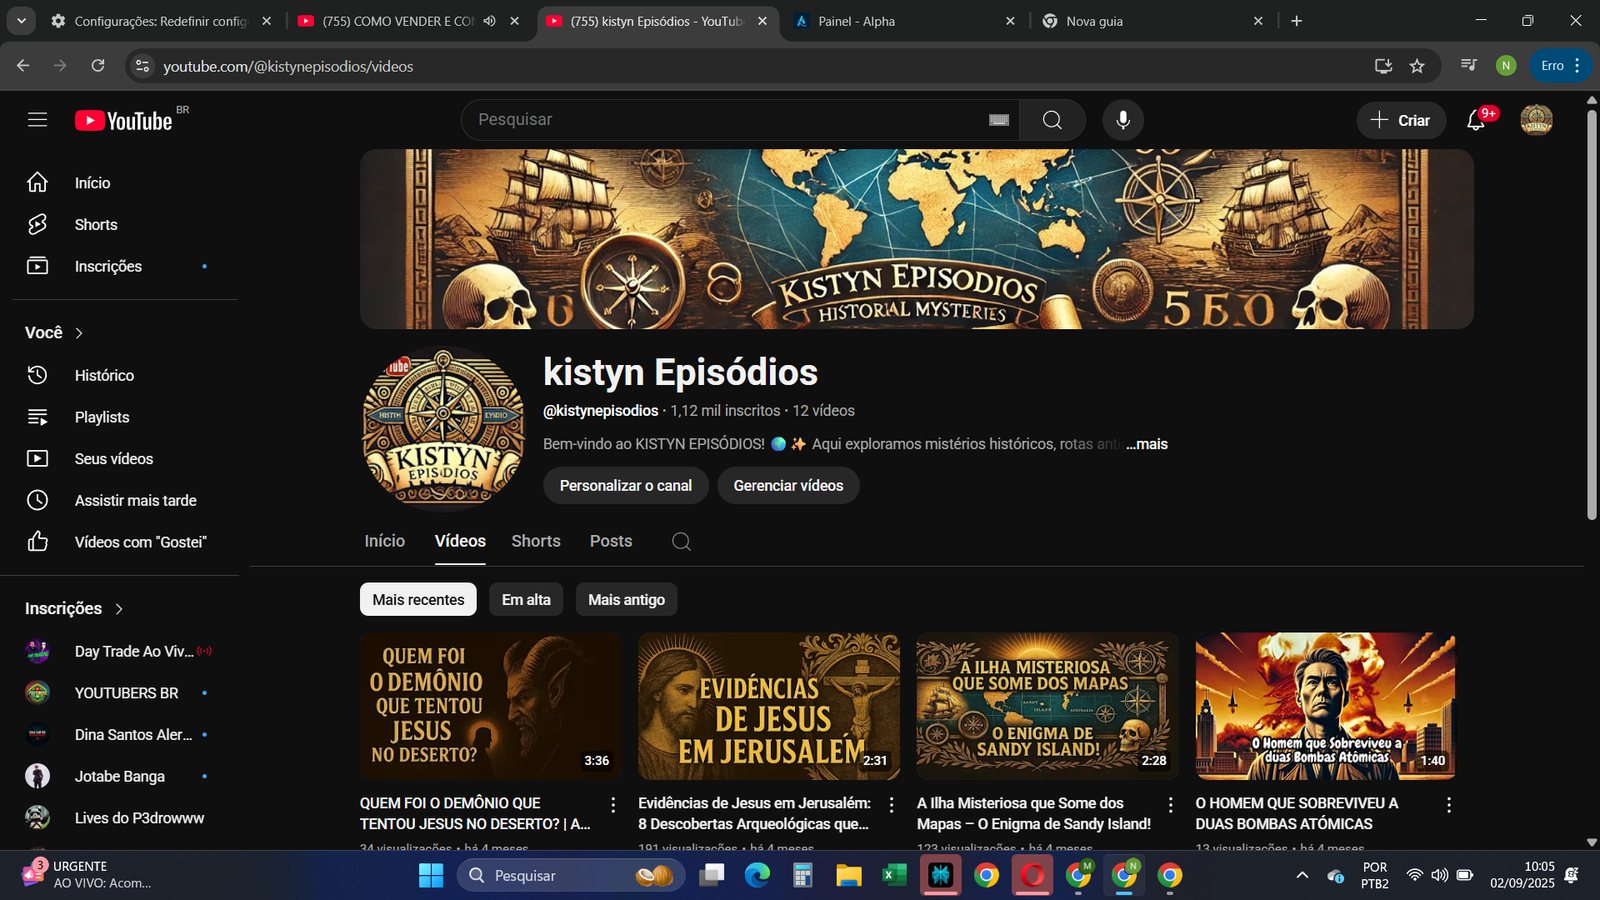Open the YouTube hamburger guide menu
The image size is (1600, 900).
[37, 120]
